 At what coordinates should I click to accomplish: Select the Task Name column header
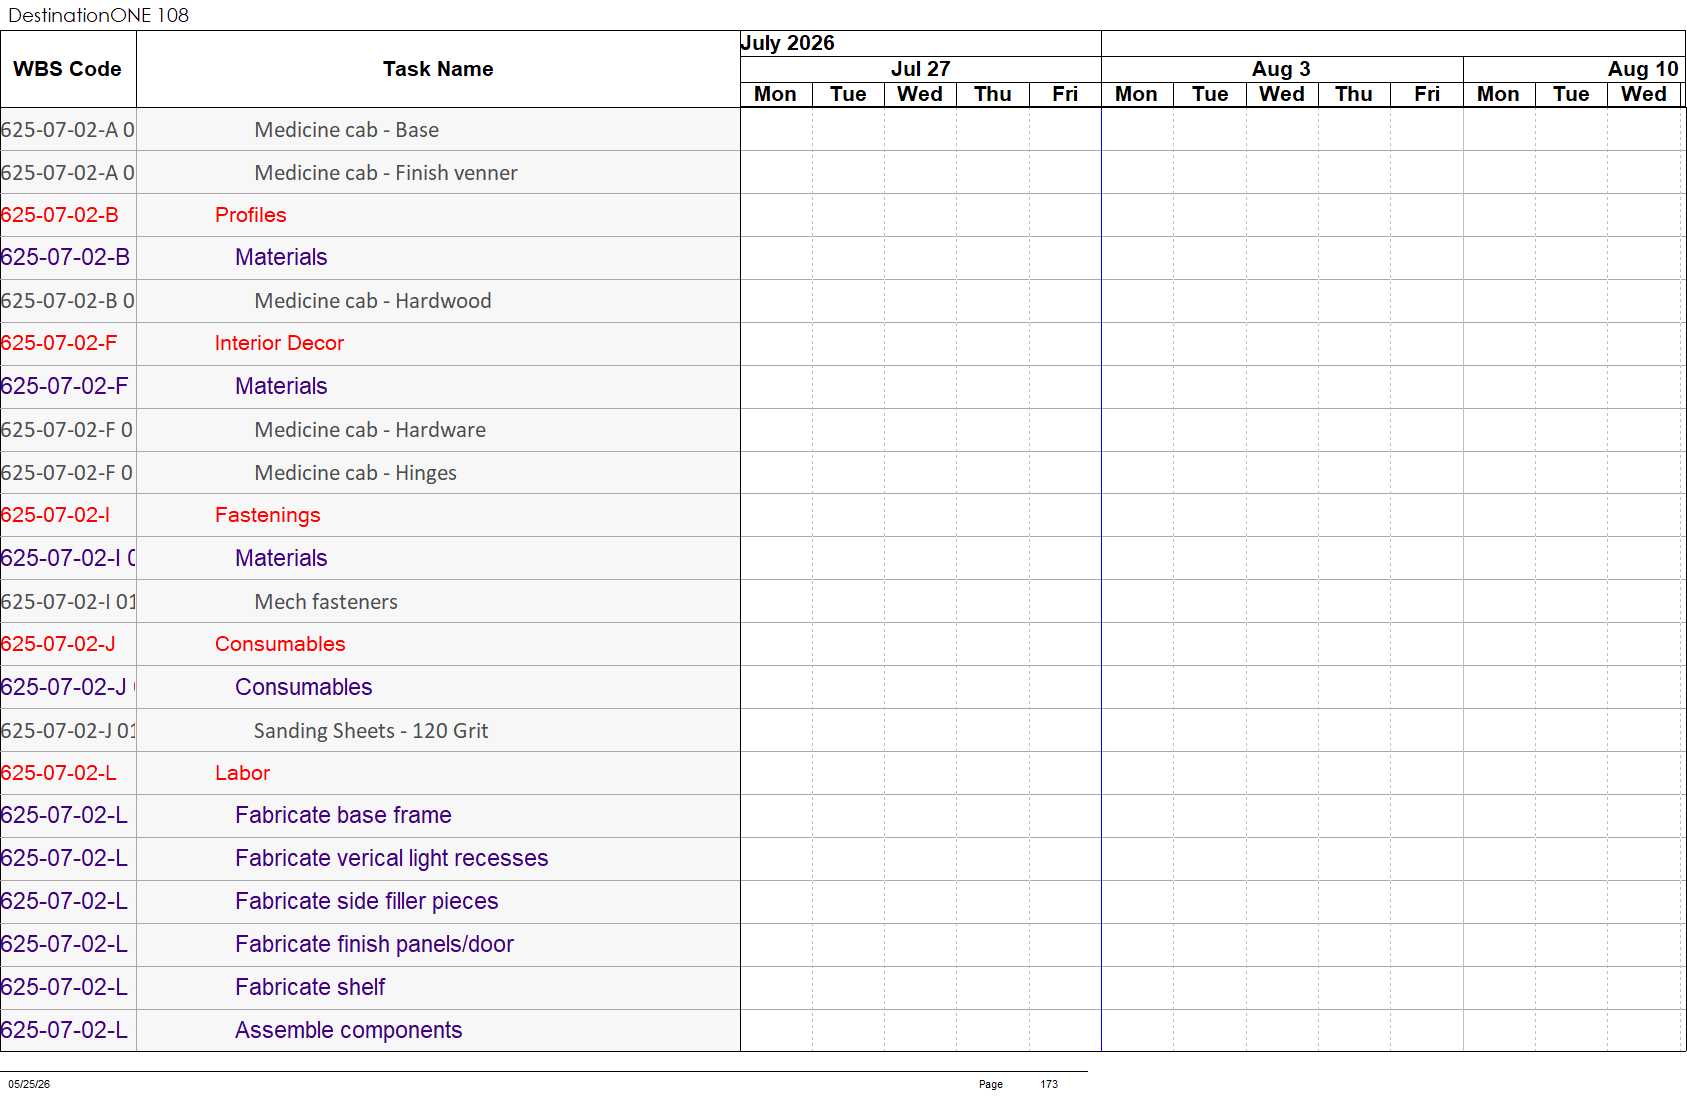[438, 69]
